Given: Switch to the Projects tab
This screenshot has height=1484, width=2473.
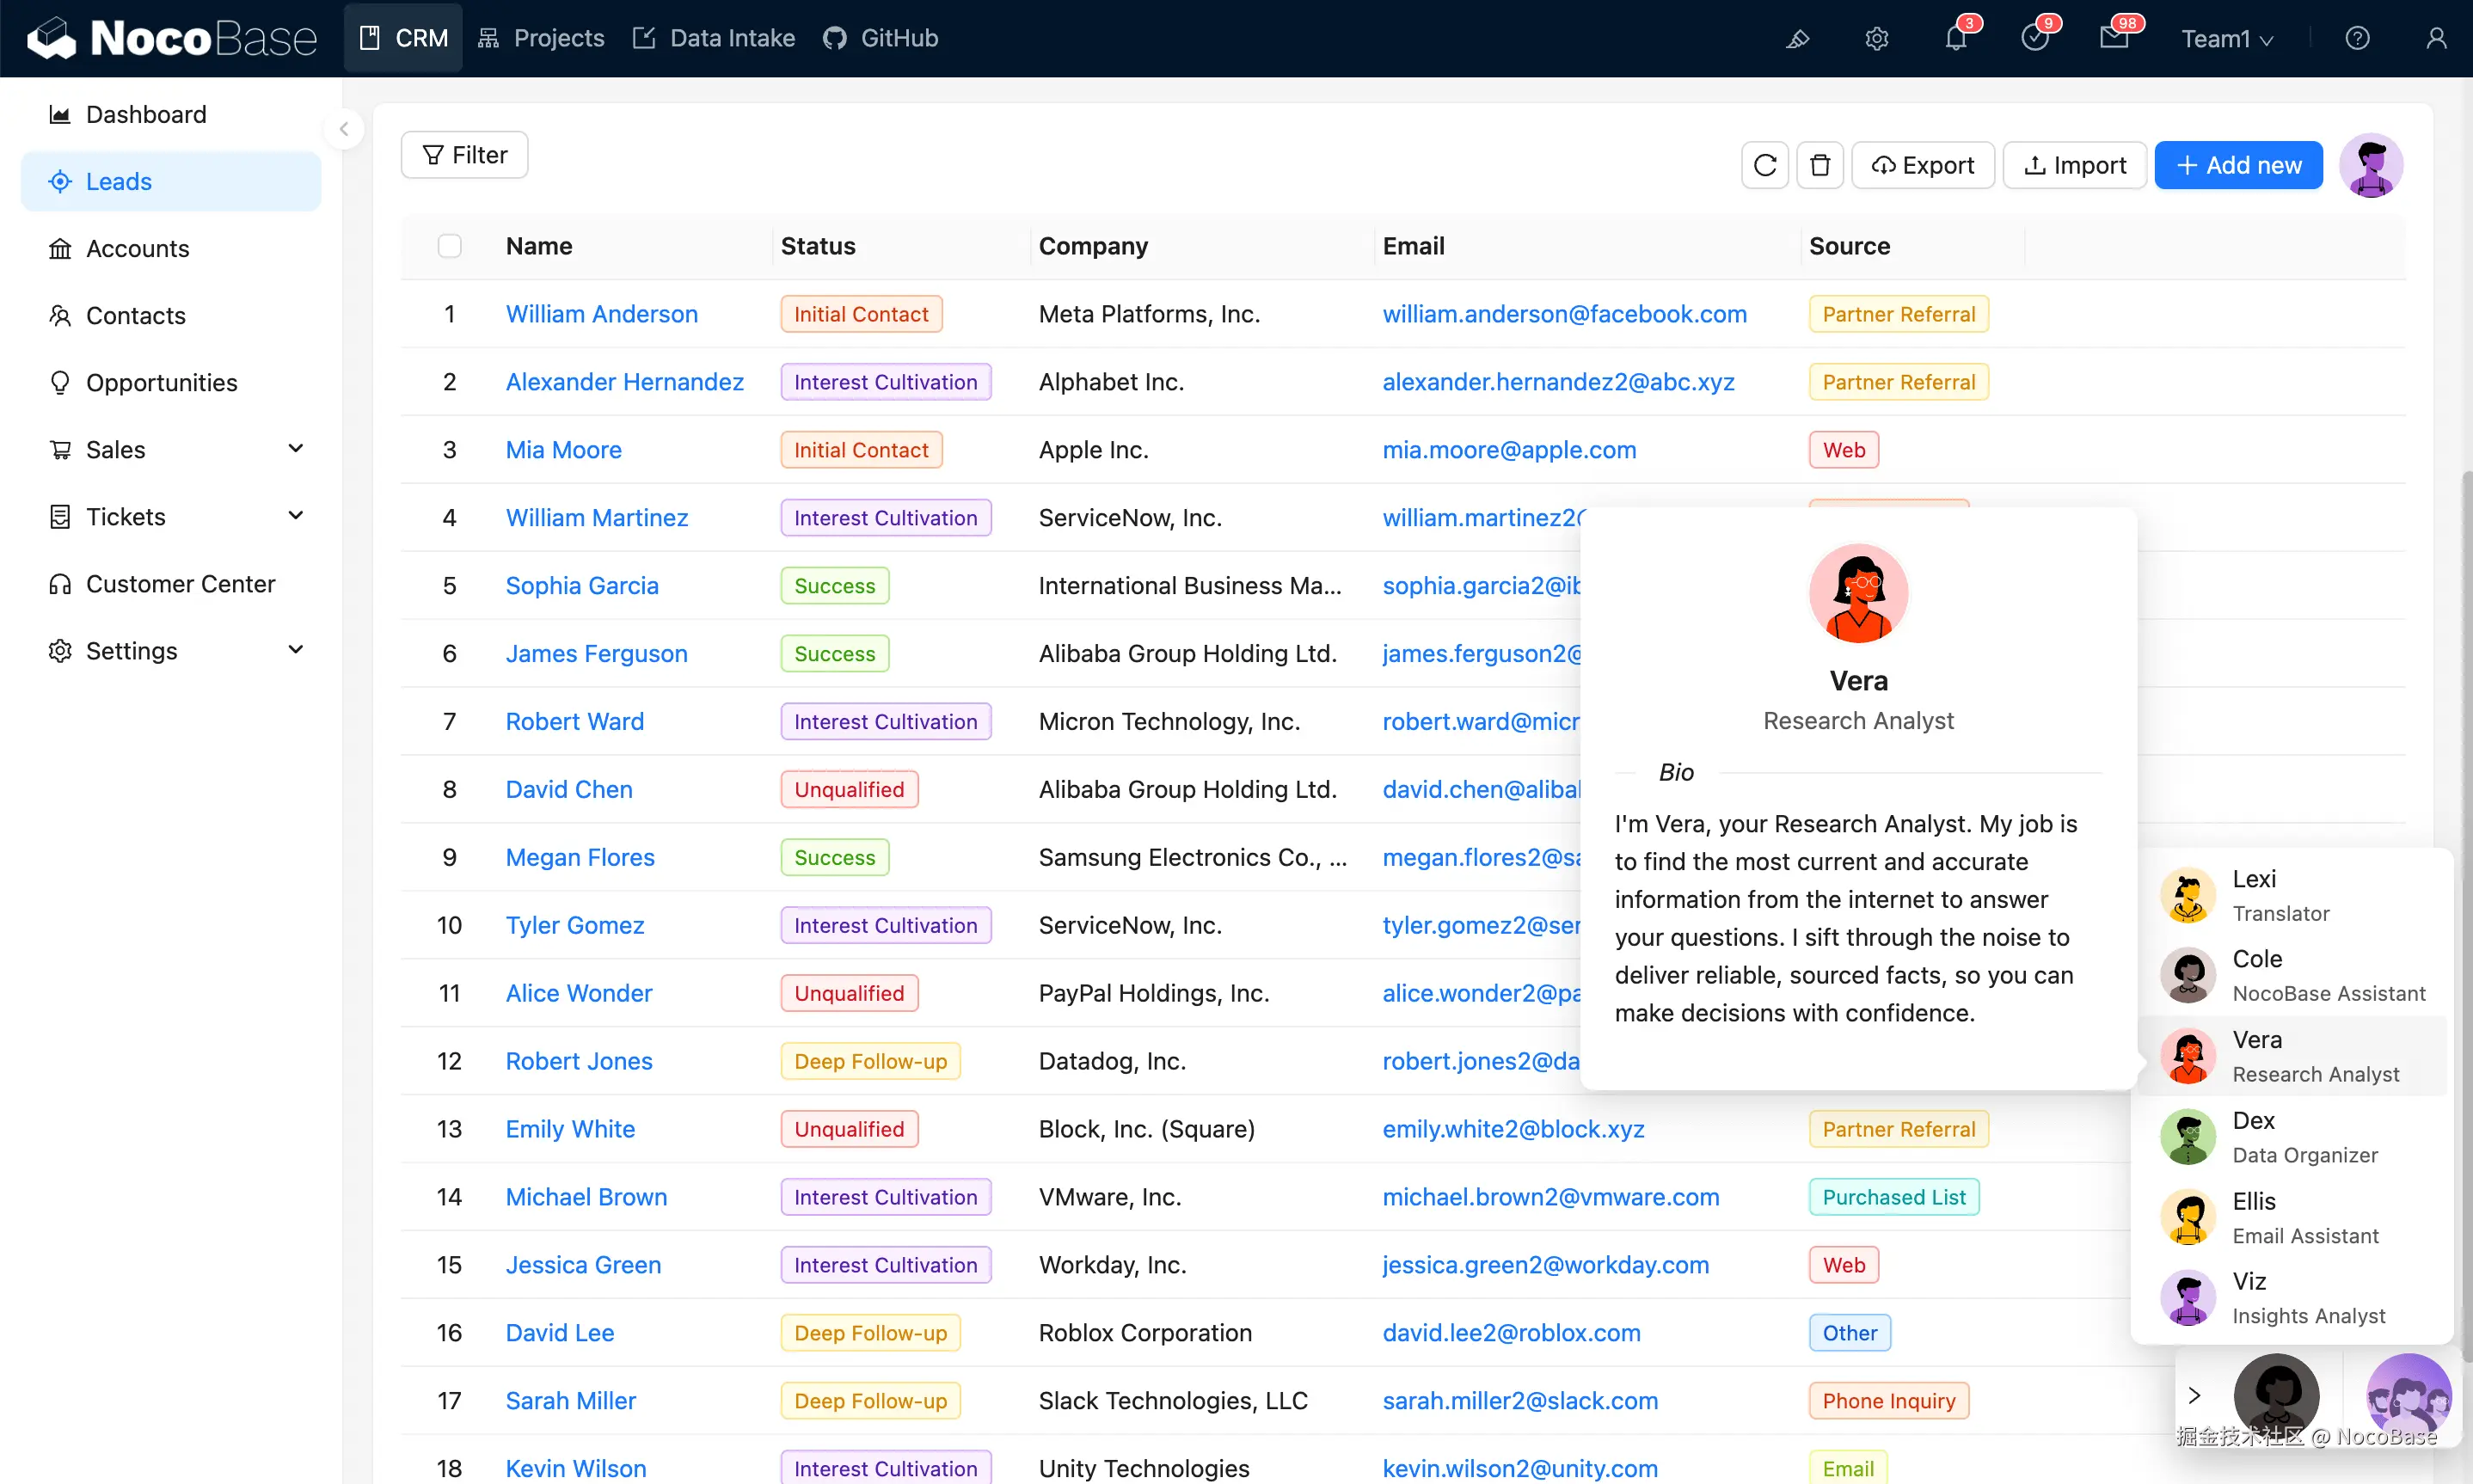Looking at the screenshot, I should (541, 38).
